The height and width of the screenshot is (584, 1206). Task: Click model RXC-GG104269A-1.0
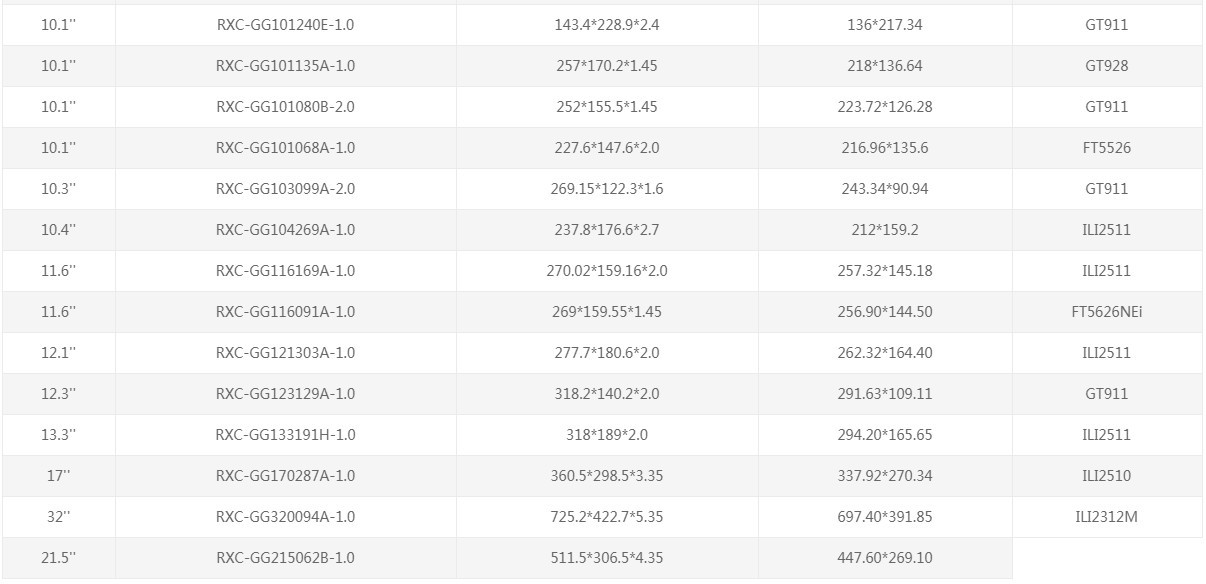coord(285,230)
